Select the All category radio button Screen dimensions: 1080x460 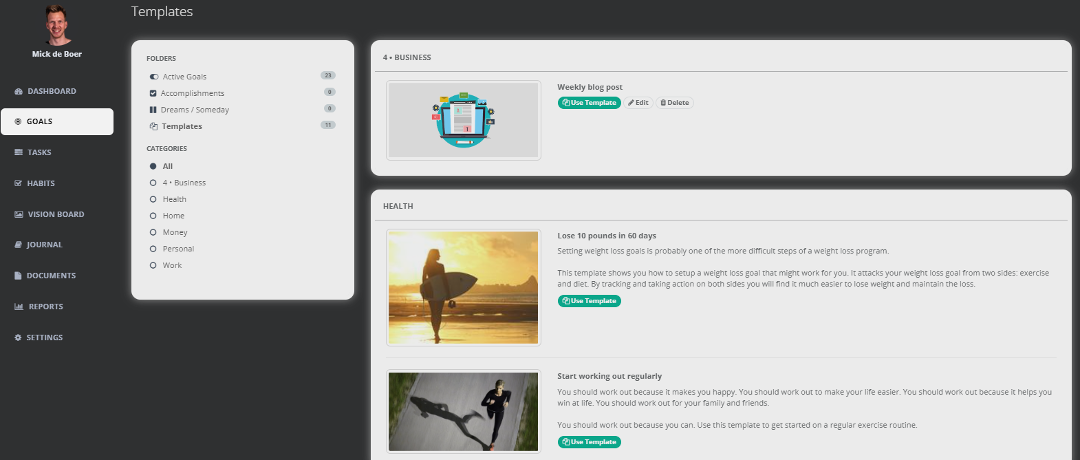(153, 167)
